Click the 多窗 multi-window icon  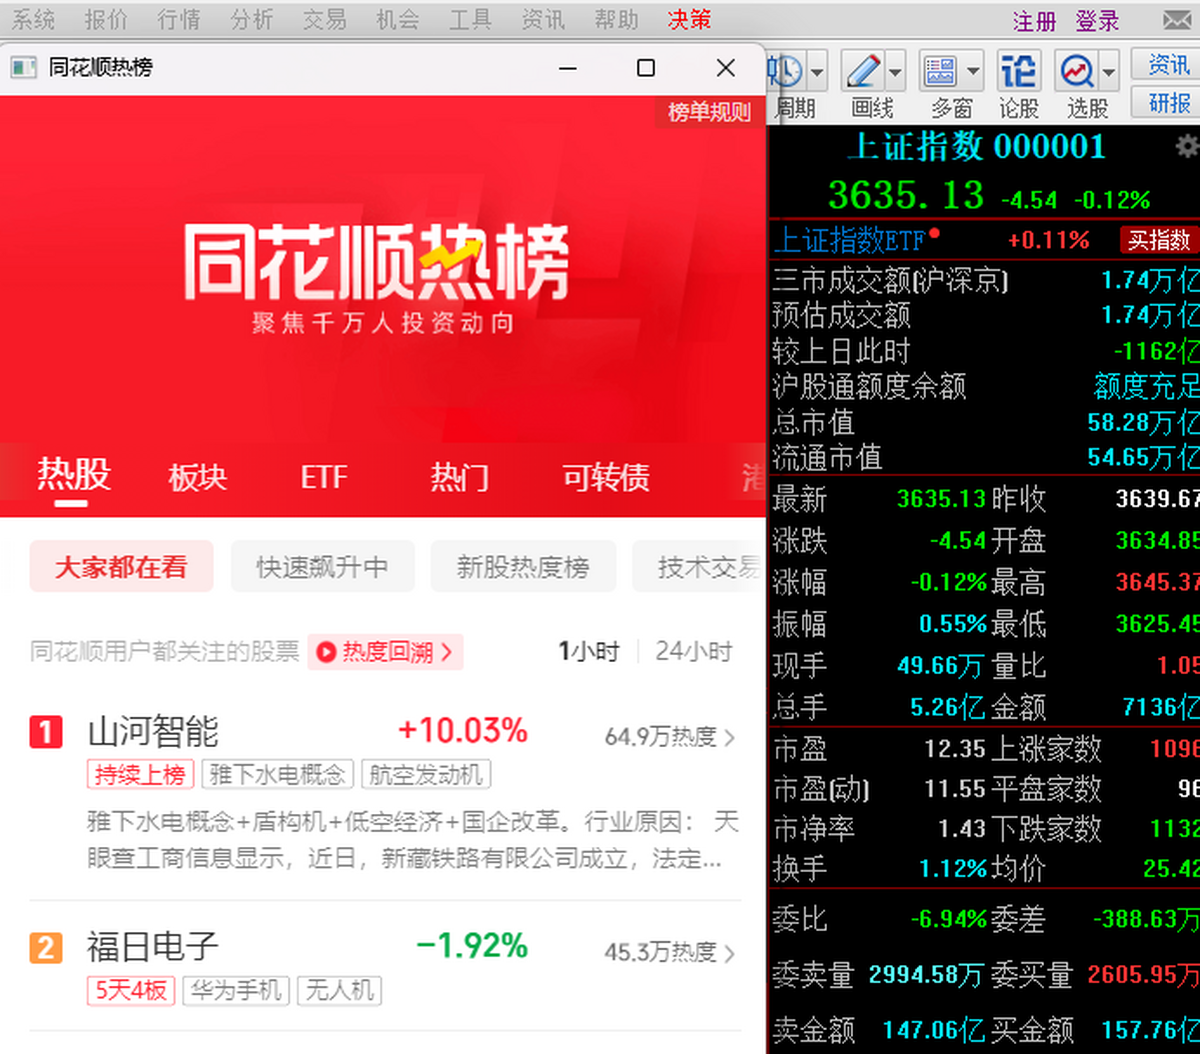(x=940, y=72)
